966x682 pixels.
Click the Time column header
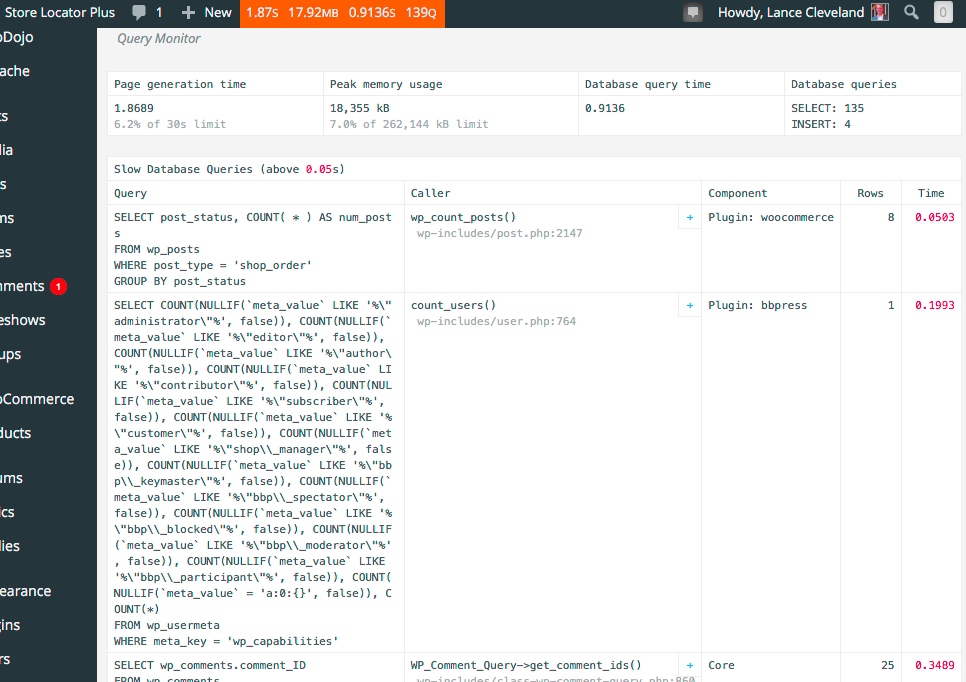pyautogui.click(x=931, y=193)
